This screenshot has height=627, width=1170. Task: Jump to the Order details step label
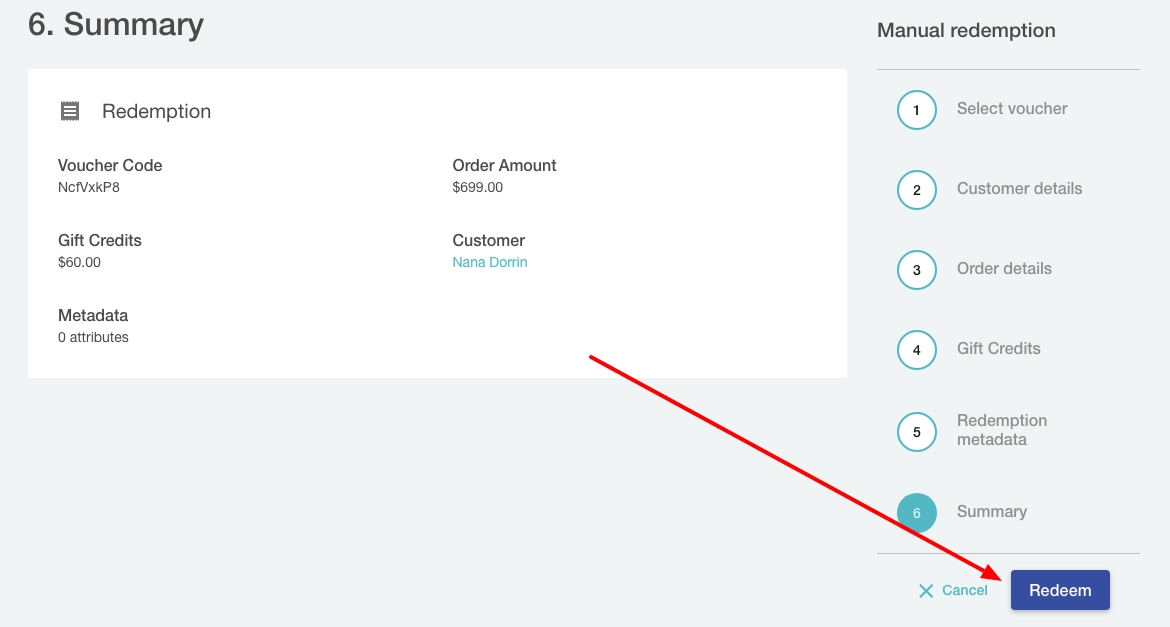[x=1004, y=269]
